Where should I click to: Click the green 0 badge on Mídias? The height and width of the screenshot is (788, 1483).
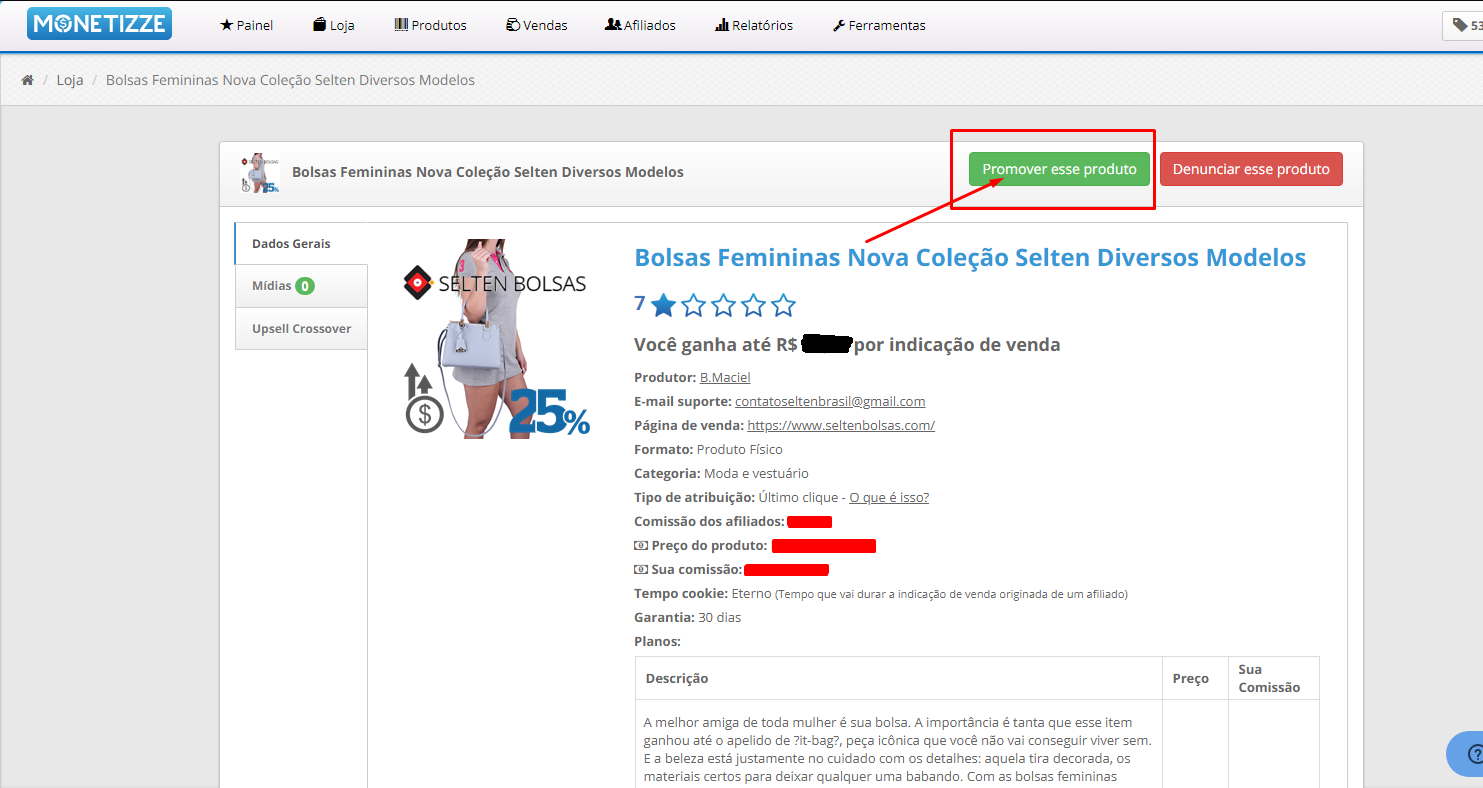click(305, 286)
